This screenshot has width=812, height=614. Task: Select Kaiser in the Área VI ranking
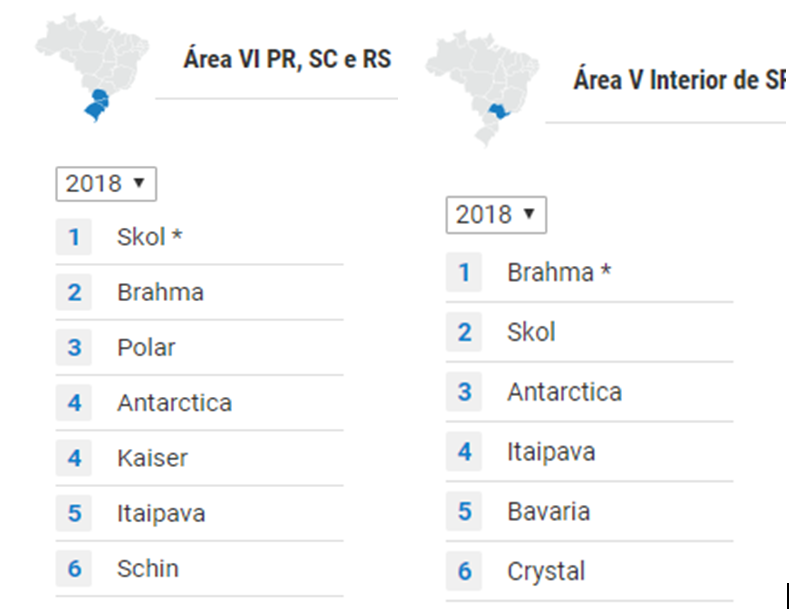152,458
